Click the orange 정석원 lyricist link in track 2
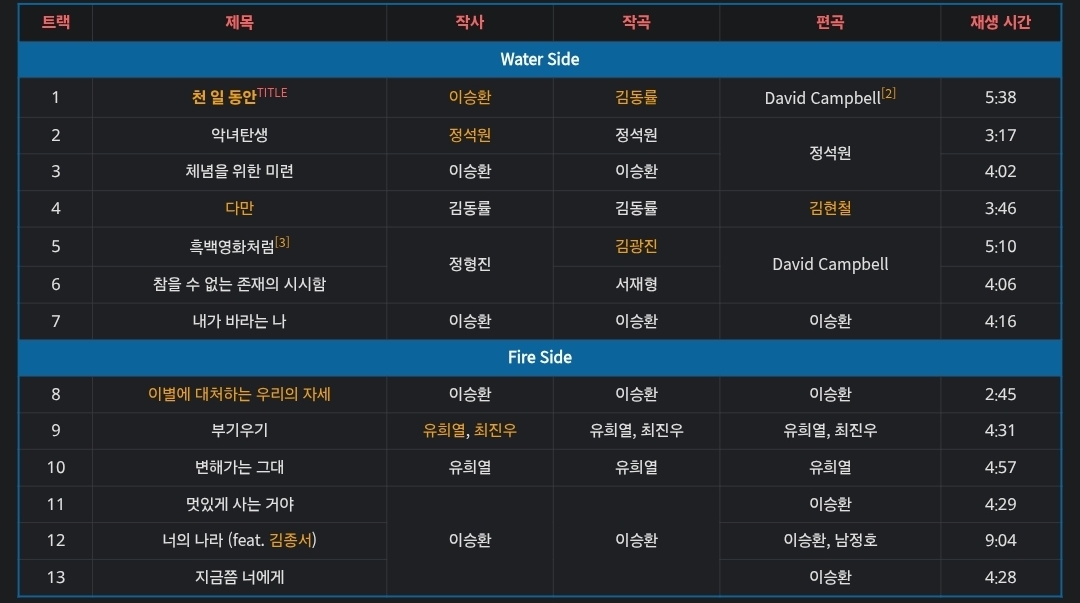This screenshot has width=1080, height=603. 470,135
